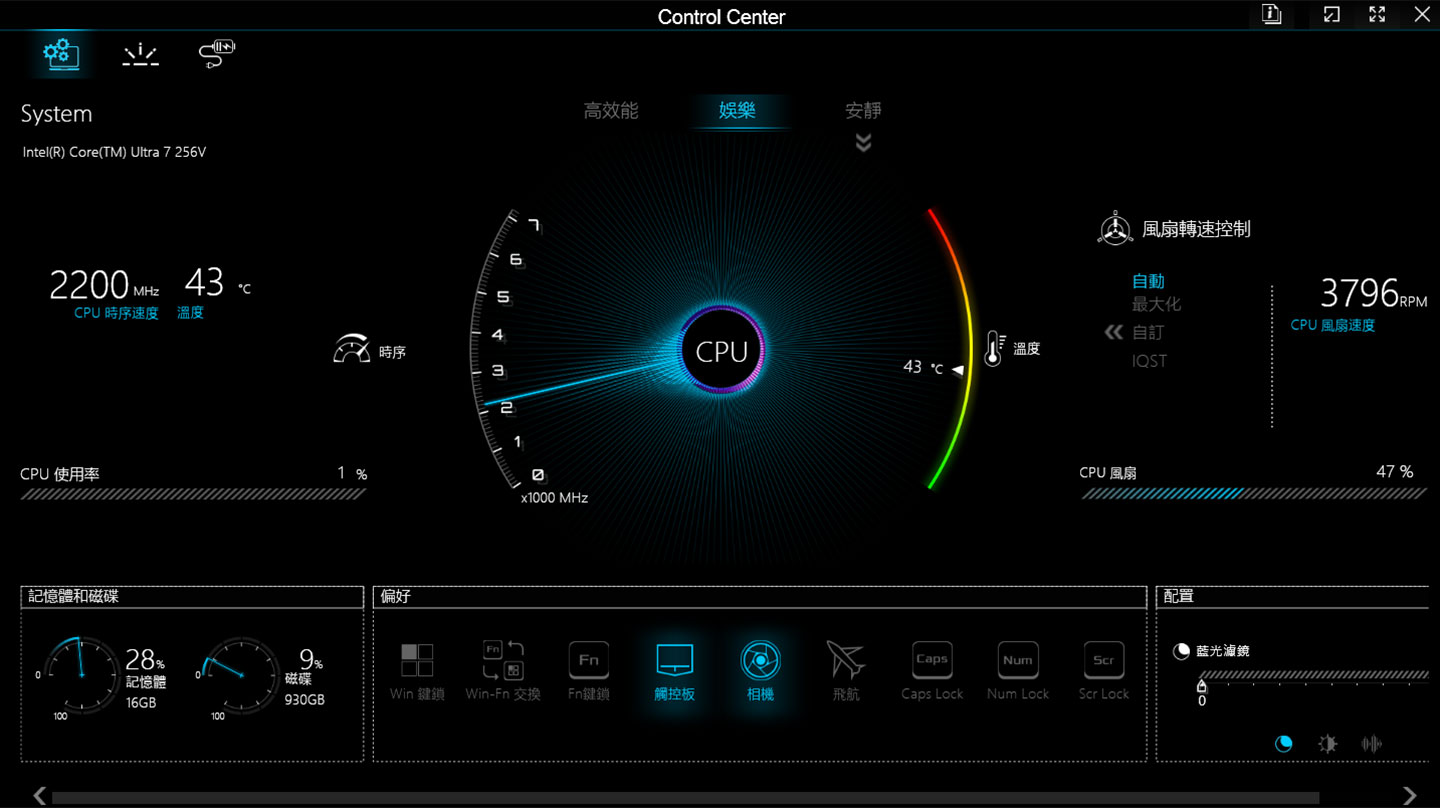The image size is (1440, 808).
Task: Click the temperature thermometer icon
Action: [993, 348]
